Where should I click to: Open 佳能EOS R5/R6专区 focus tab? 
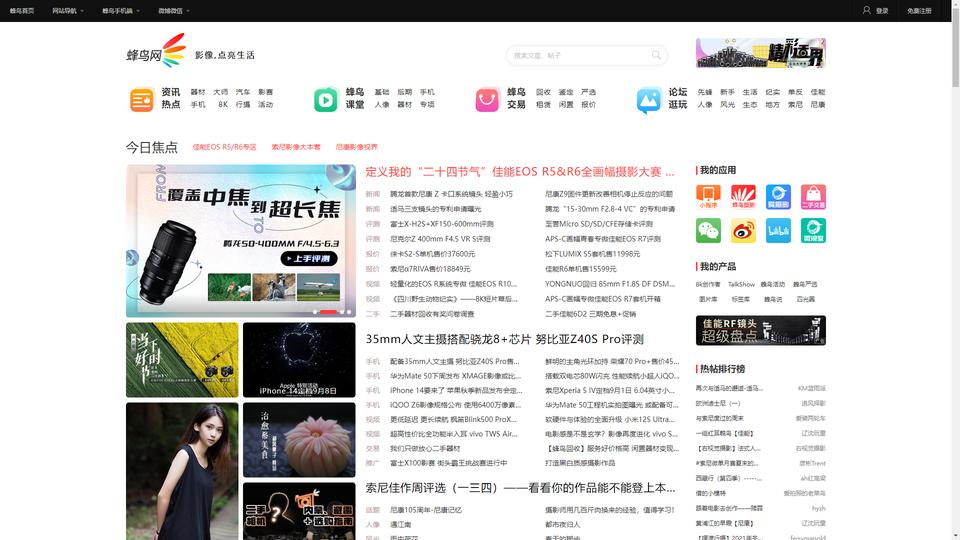click(224, 147)
